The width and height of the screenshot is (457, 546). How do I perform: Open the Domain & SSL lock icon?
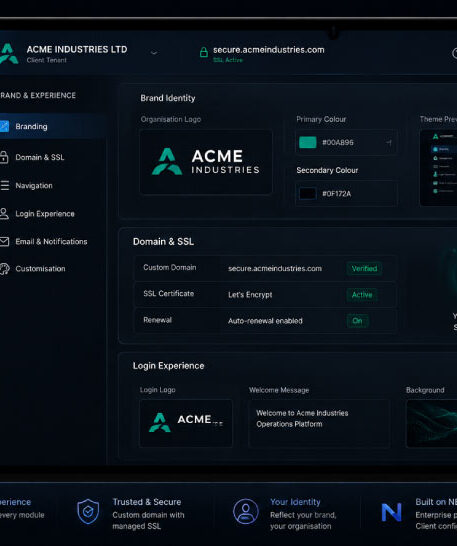(4, 157)
